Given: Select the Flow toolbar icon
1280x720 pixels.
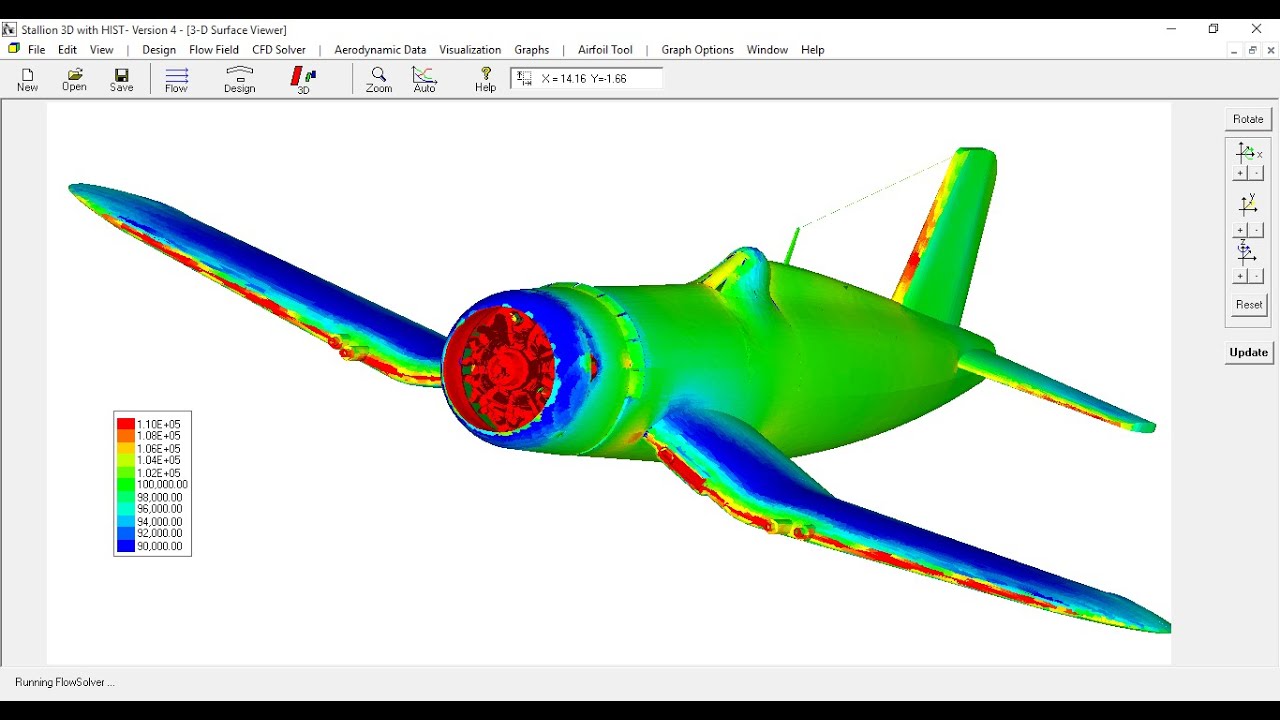Looking at the screenshot, I should pyautogui.click(x=177, y=80).
